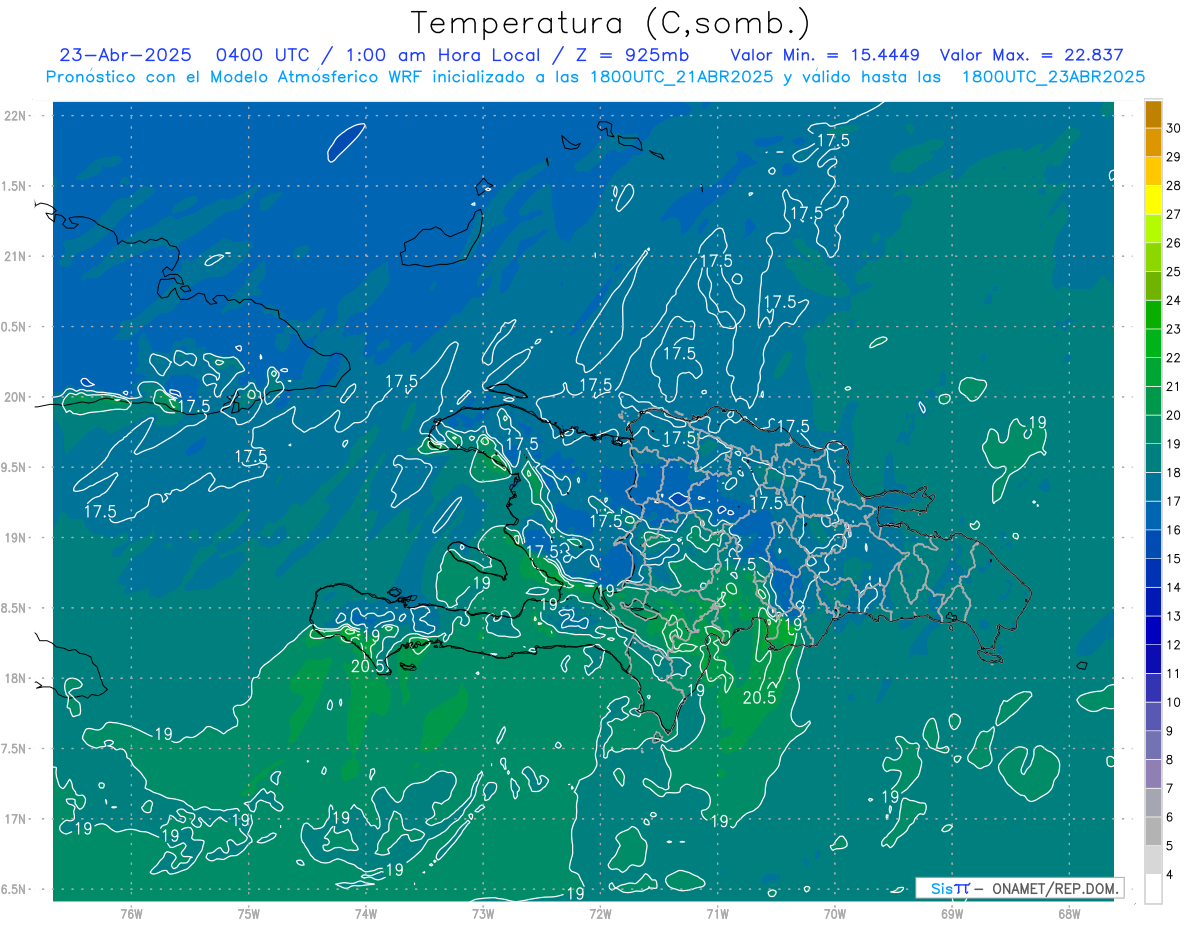
Task: Click the 22N latitude axis label
Action: (16, 115)
